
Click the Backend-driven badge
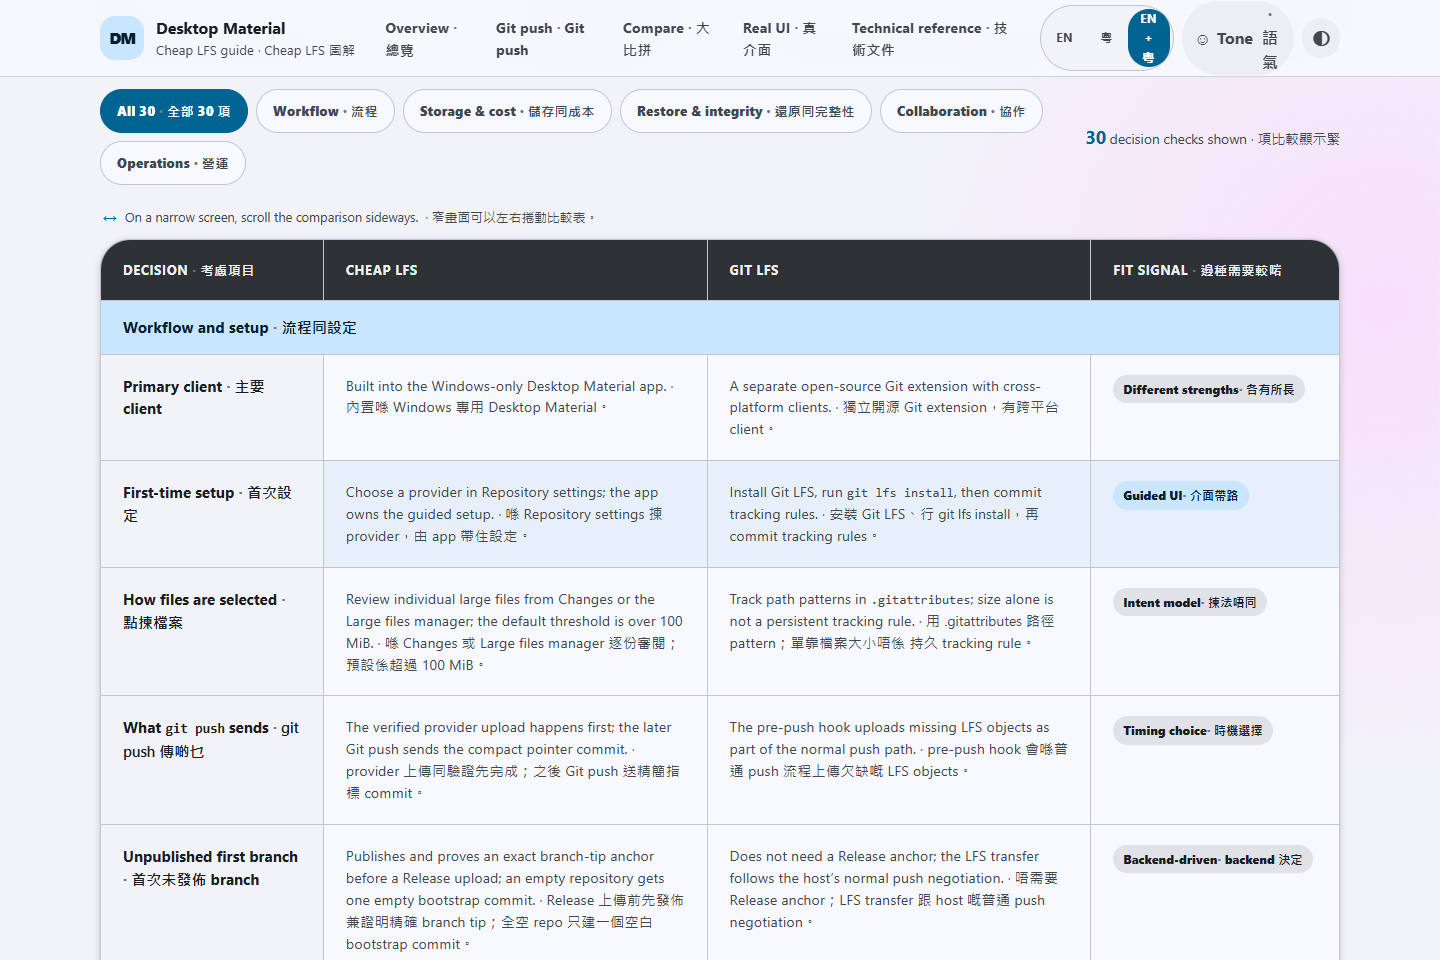click(x=1212, y=859)
